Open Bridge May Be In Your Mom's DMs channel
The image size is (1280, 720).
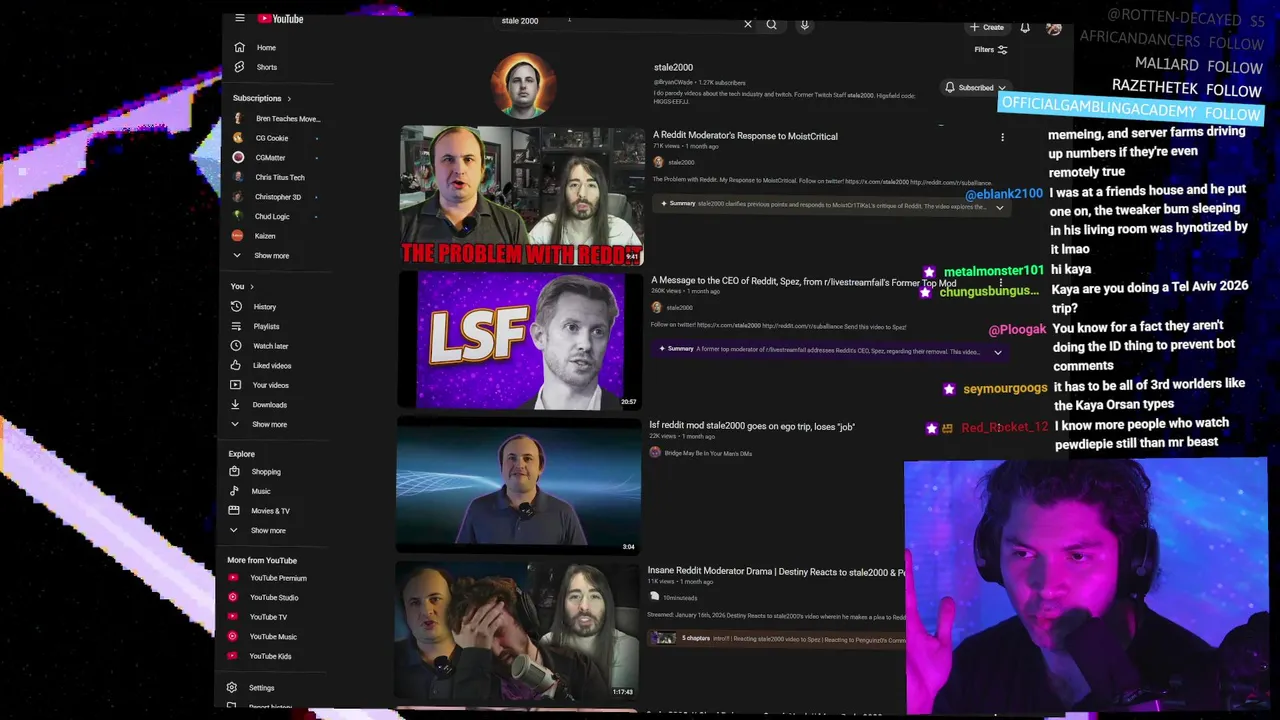707,454
